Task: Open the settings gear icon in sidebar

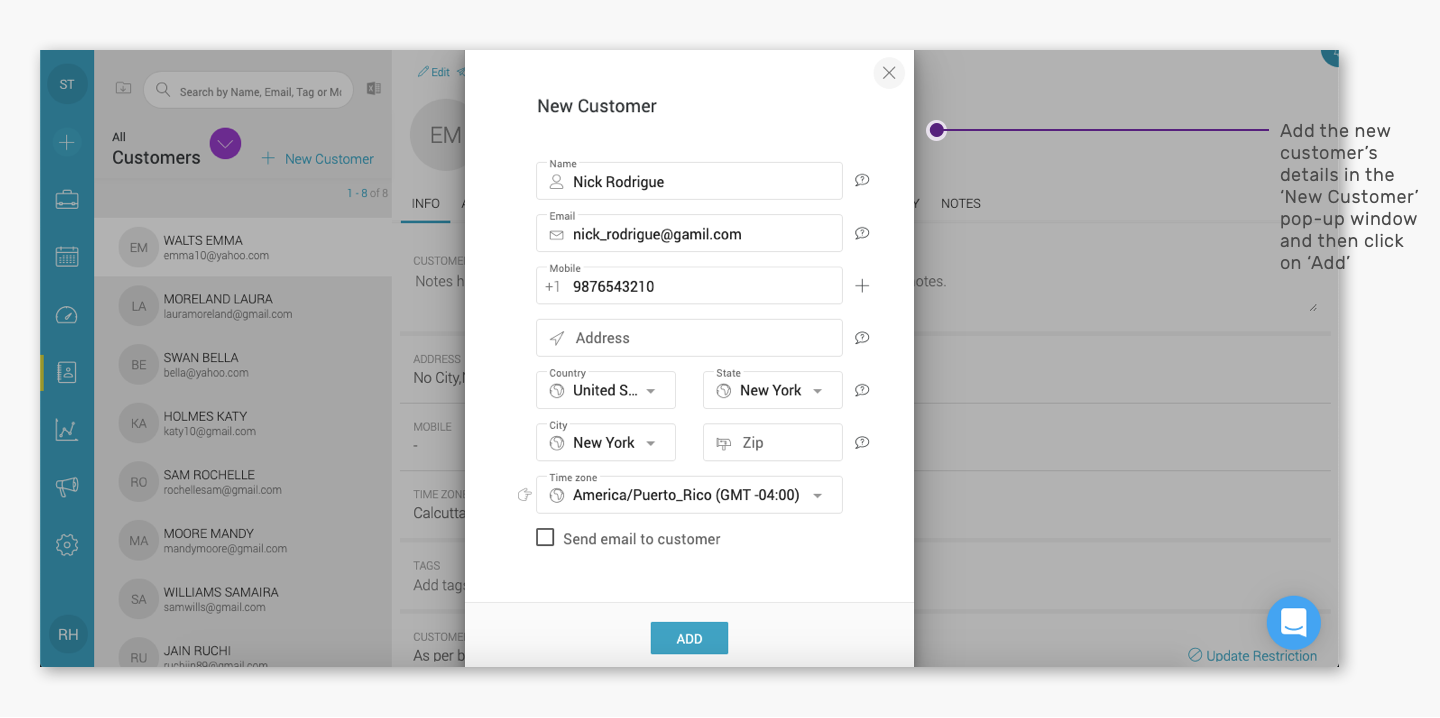Action: [x=67, y=545]
